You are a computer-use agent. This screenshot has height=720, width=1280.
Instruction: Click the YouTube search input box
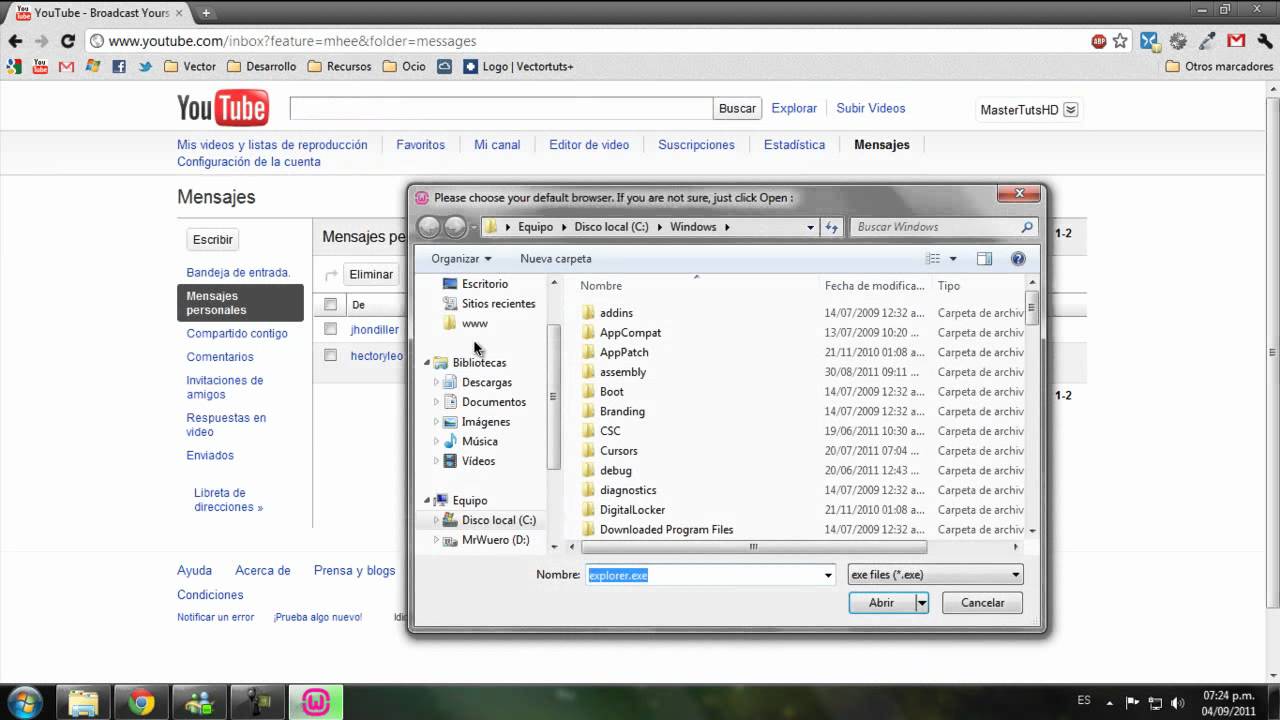point(501,108)
